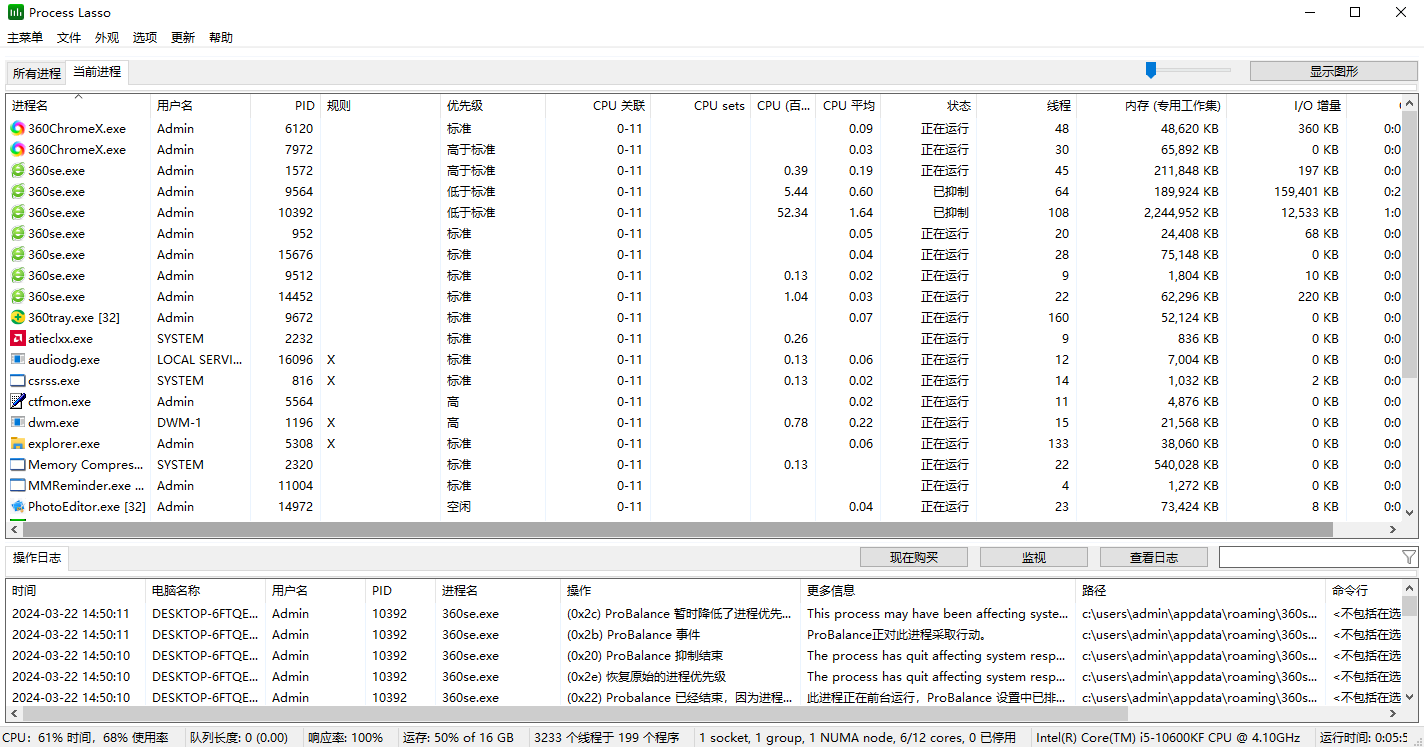Click the 360ChromeX.exe icon for PID 7972

coord(18,149)
